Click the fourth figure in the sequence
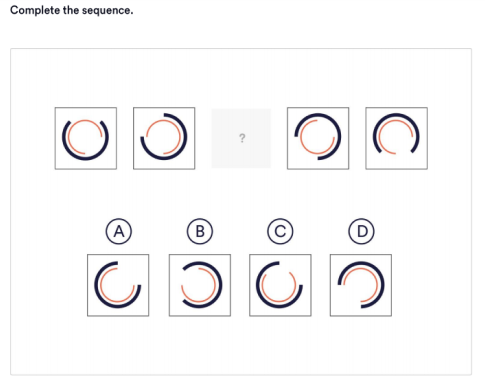Viewport: 485px width, 381px height. 318,138
